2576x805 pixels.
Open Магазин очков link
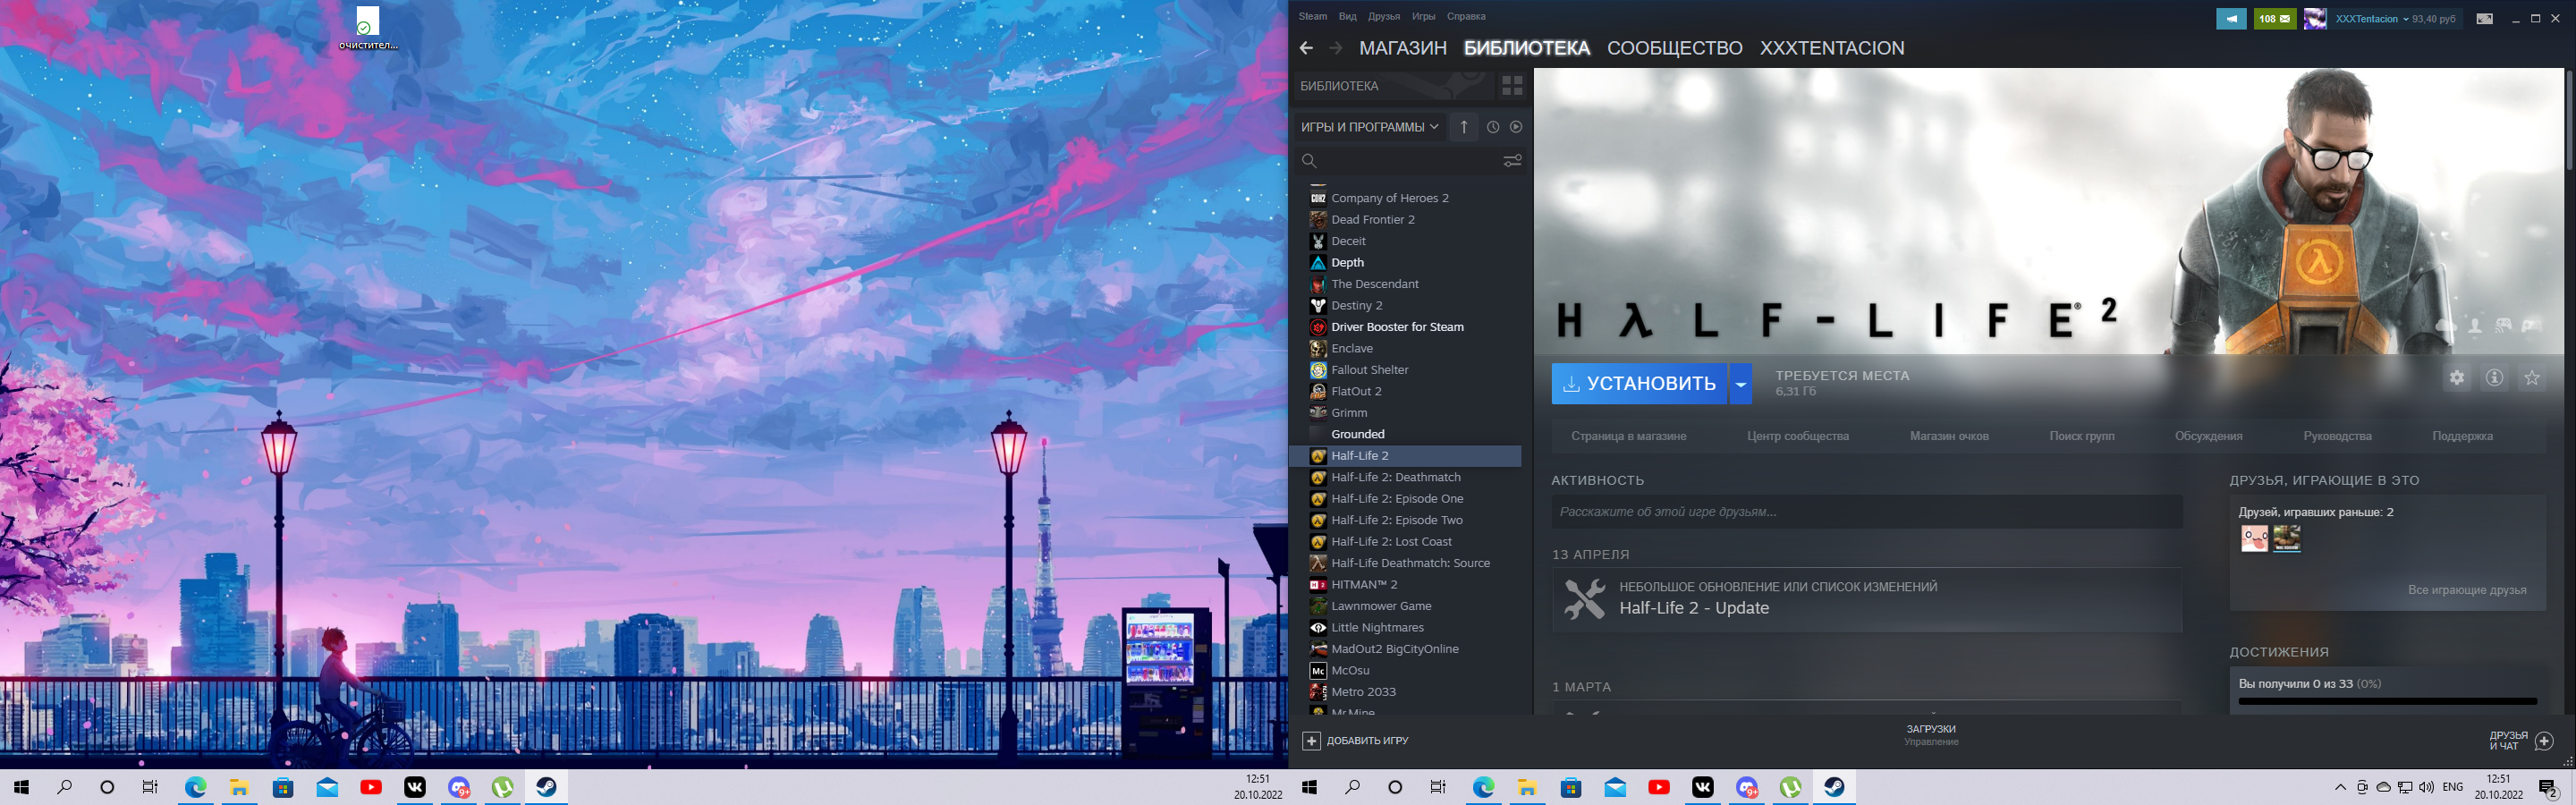coord(1949,436)
